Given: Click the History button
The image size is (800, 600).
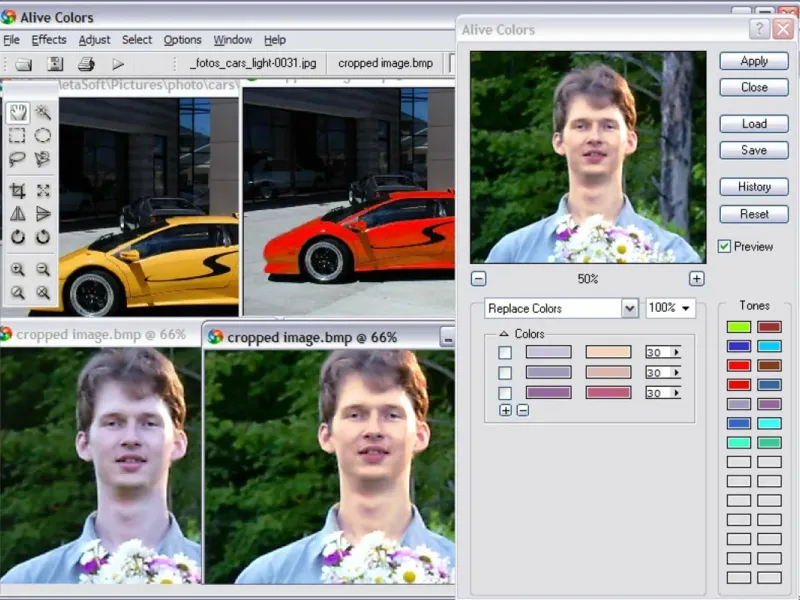Looking at the screenshot, I should pyautogui.click(x=754, y=187).
